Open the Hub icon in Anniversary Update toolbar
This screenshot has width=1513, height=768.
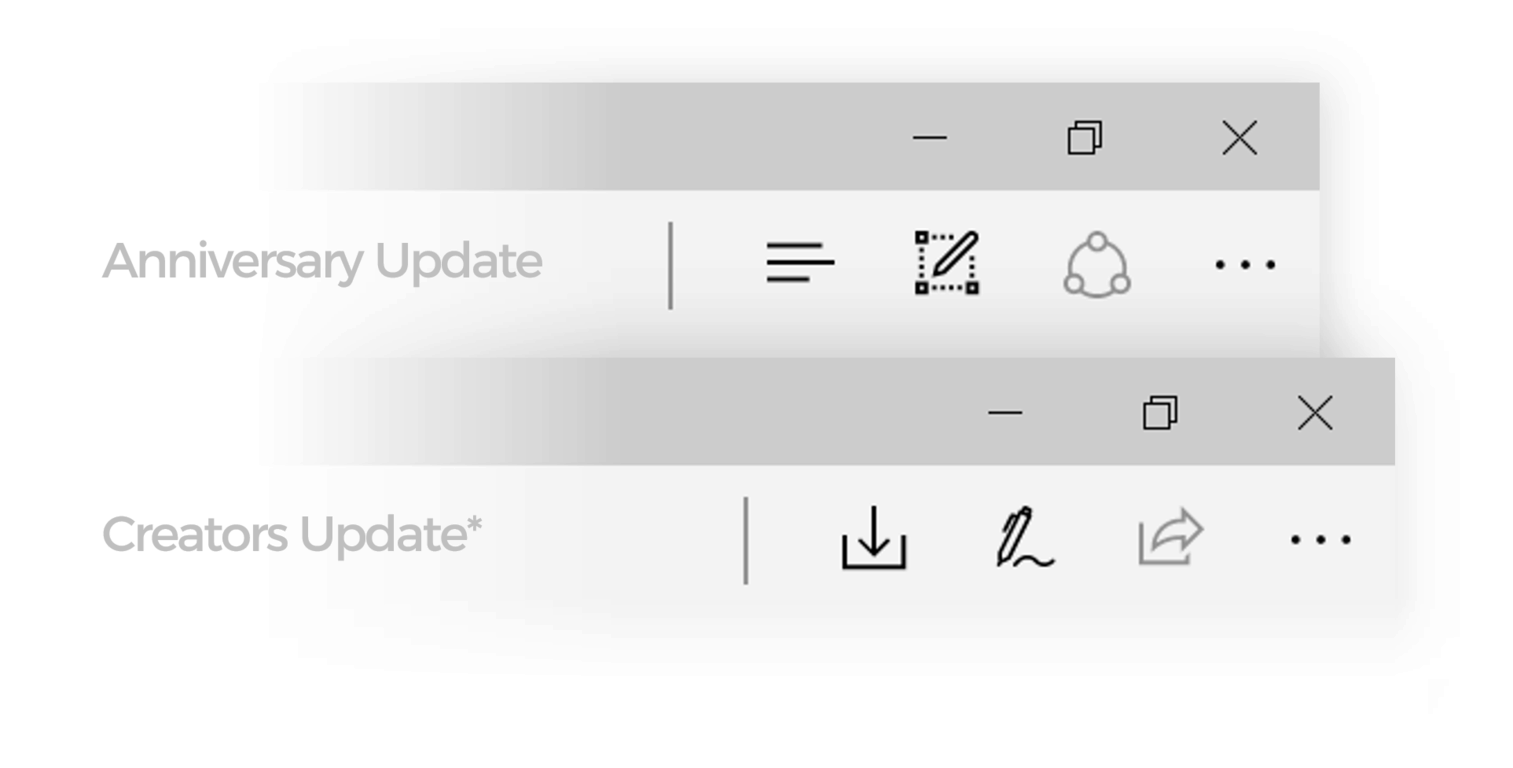[x=800, y=262]
